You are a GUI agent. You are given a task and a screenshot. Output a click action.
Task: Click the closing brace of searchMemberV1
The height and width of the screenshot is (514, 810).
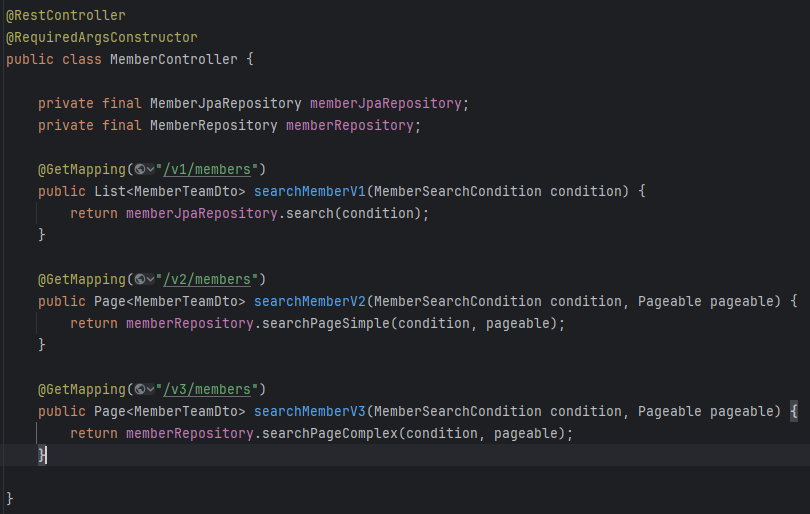point(42,235)
